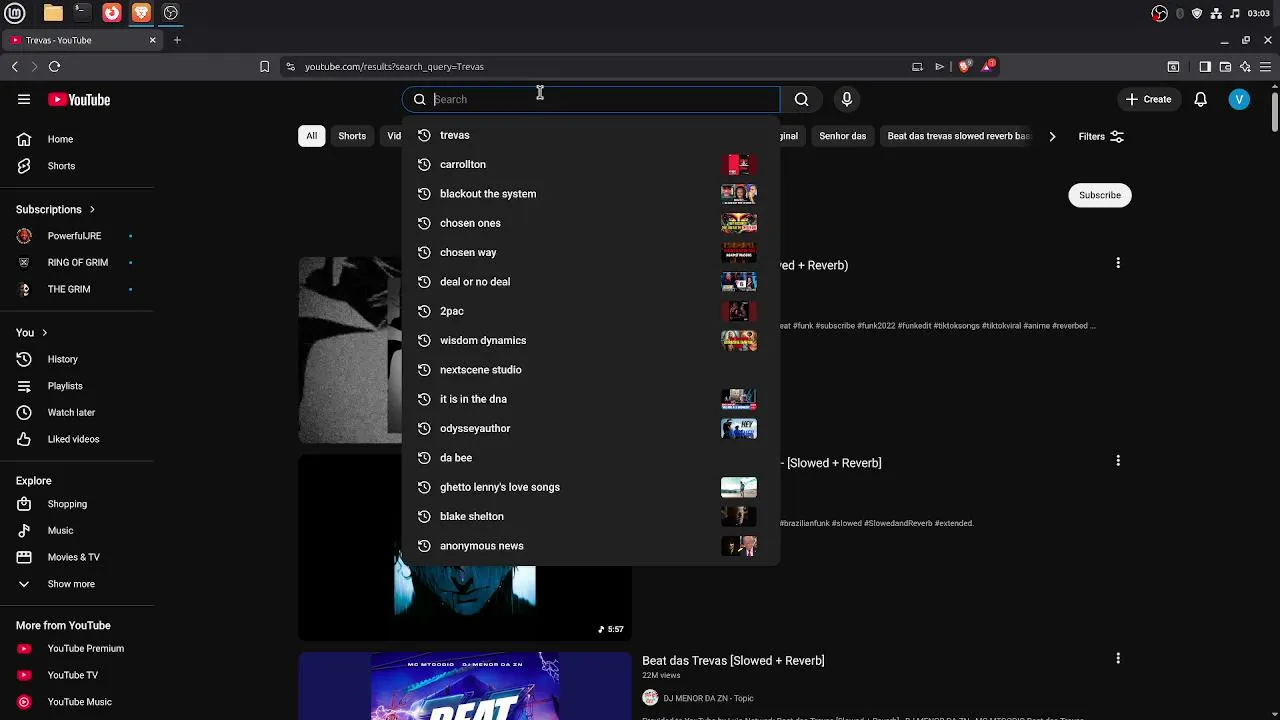Choose the 2pac suggestion
Viewport: 1280px width, 720px height.
[x=590, y=311]
